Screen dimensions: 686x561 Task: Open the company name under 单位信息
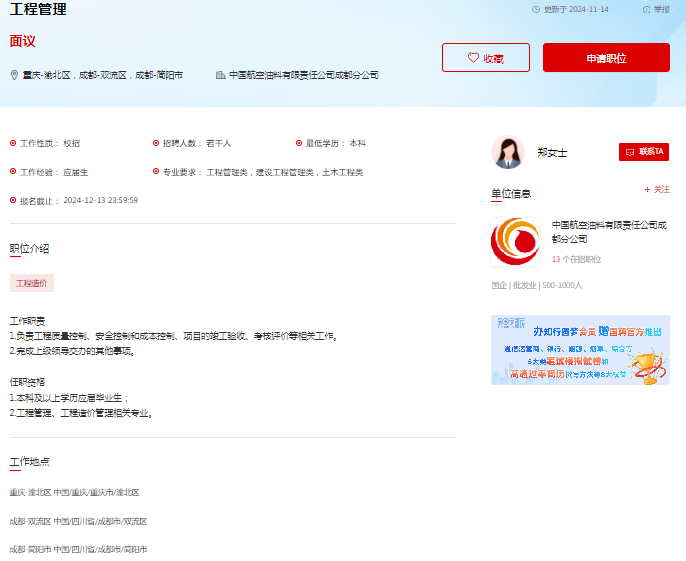(608, 232)
